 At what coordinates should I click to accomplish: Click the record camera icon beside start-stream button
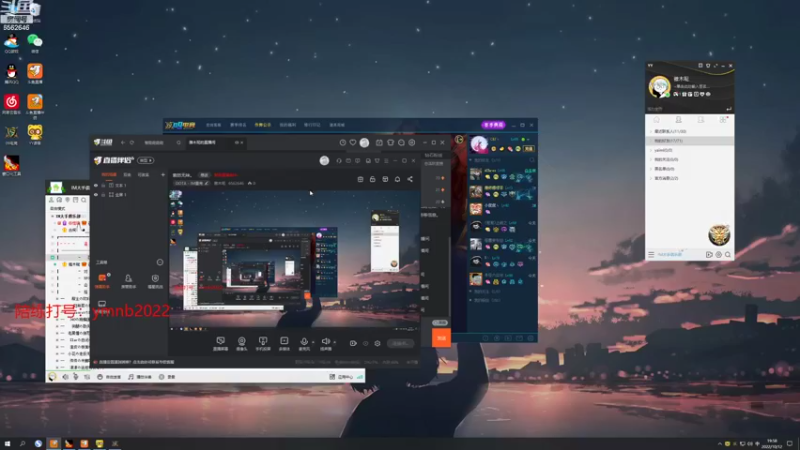point(353,343)
